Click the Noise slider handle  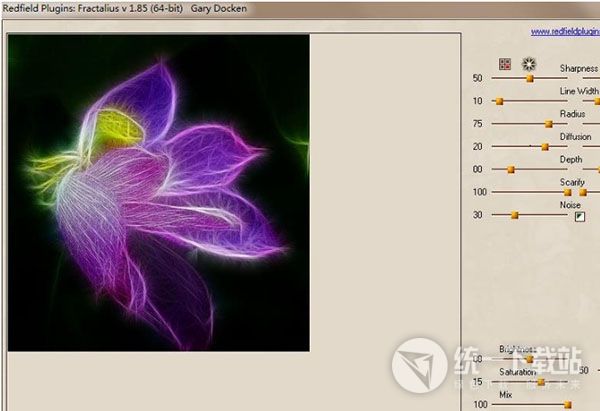pos(515,215)
